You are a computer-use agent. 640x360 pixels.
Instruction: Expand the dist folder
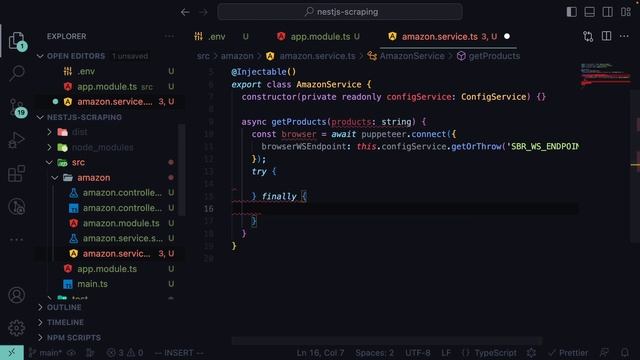coord(80,132)
